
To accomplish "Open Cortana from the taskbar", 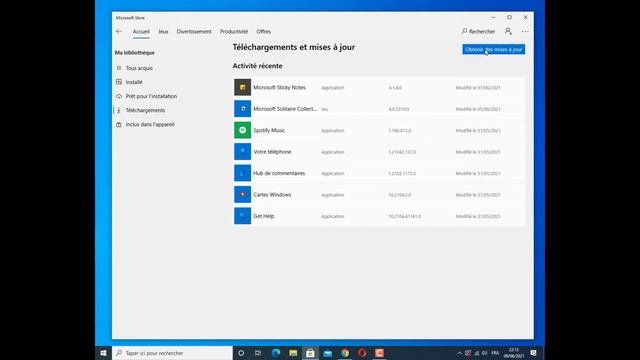I will 241,353.
